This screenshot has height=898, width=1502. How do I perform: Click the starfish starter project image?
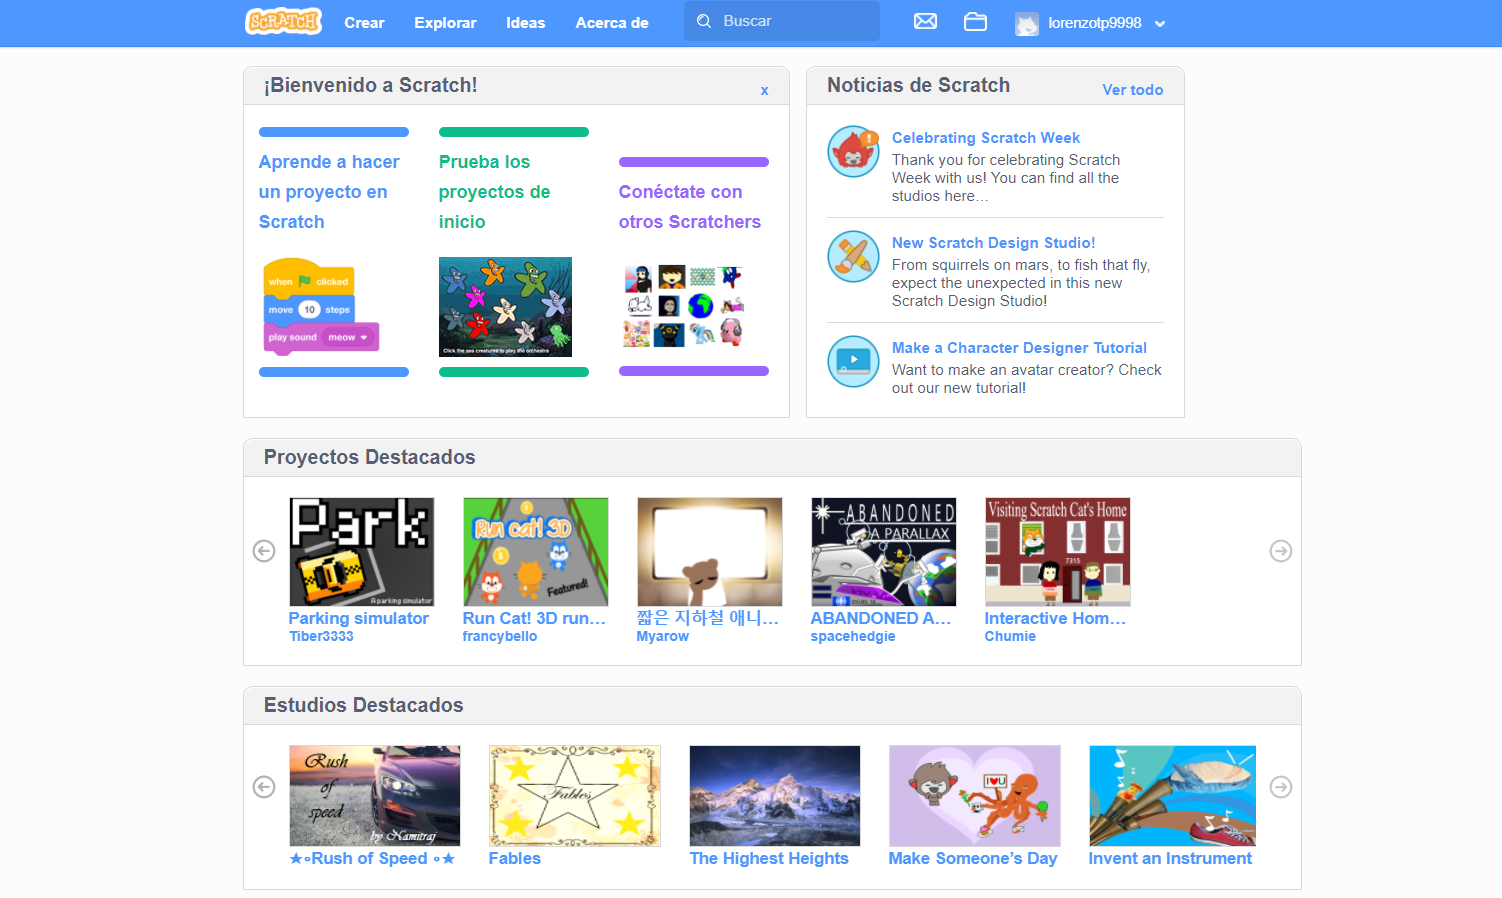tap(505, 307)
